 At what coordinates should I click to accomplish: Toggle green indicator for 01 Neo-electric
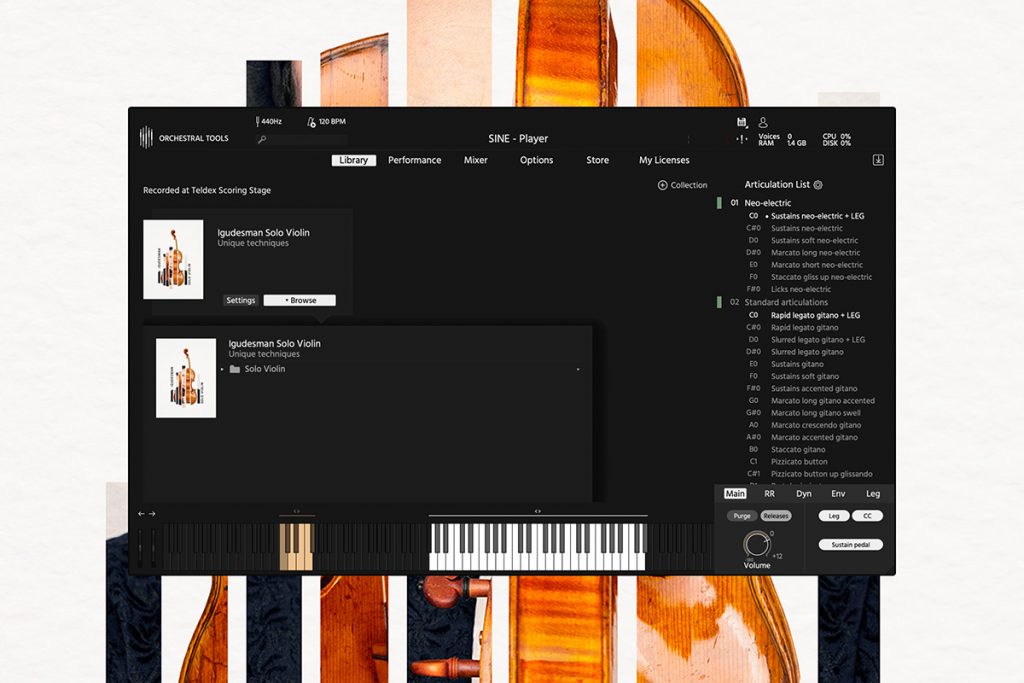pyautogui.click(x=719, y=203)
